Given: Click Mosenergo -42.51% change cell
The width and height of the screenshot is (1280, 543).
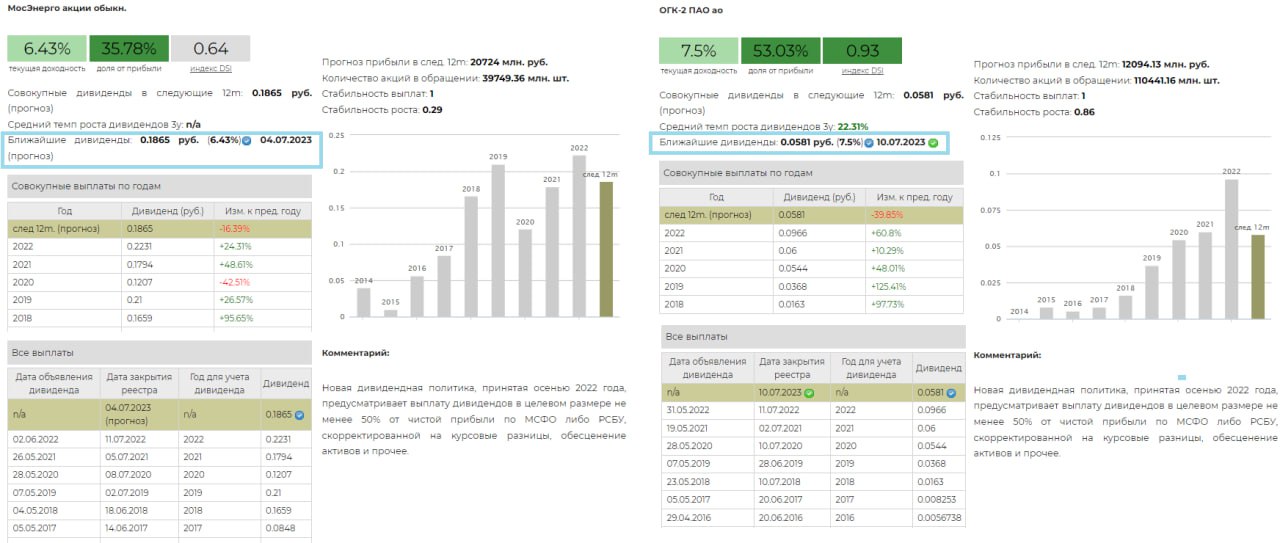Looking at the screenshot, I should [x=262, y=282].
